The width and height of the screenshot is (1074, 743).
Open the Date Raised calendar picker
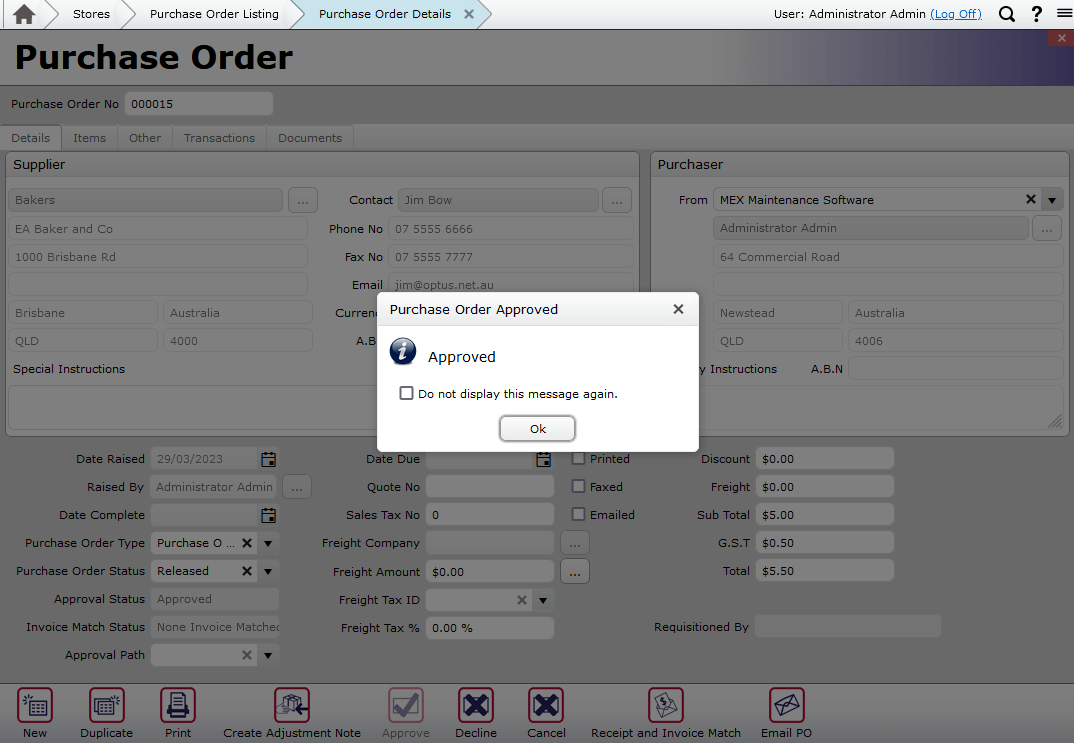(267, 459)
